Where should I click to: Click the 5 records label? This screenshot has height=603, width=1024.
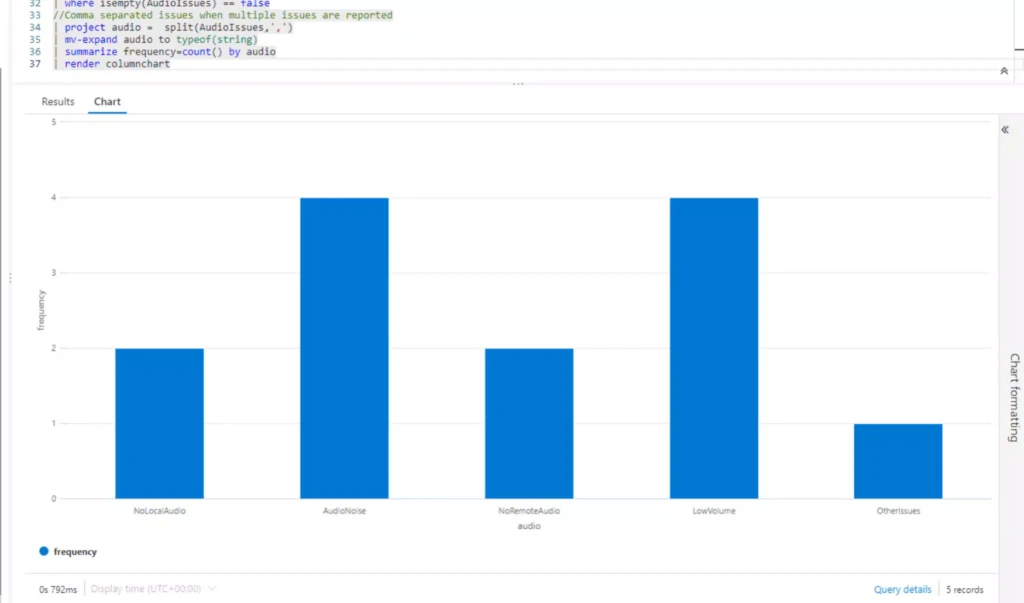[x=963, y=589]
